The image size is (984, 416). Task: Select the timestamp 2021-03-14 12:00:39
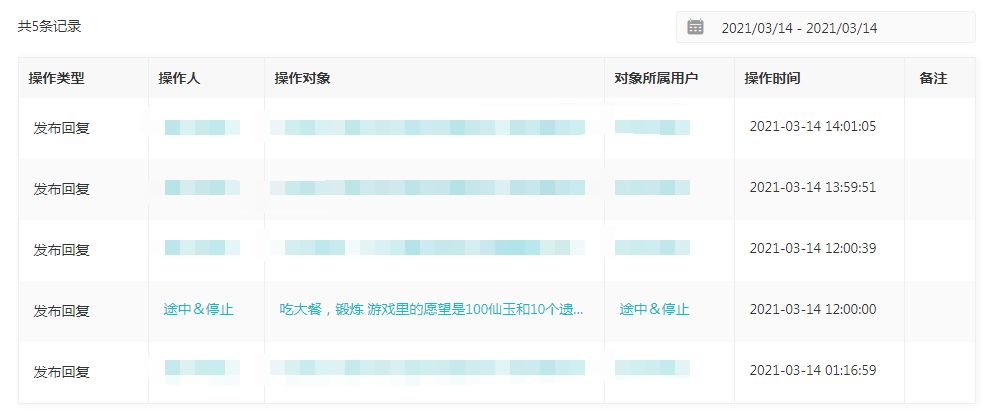(x=813, y=248)
